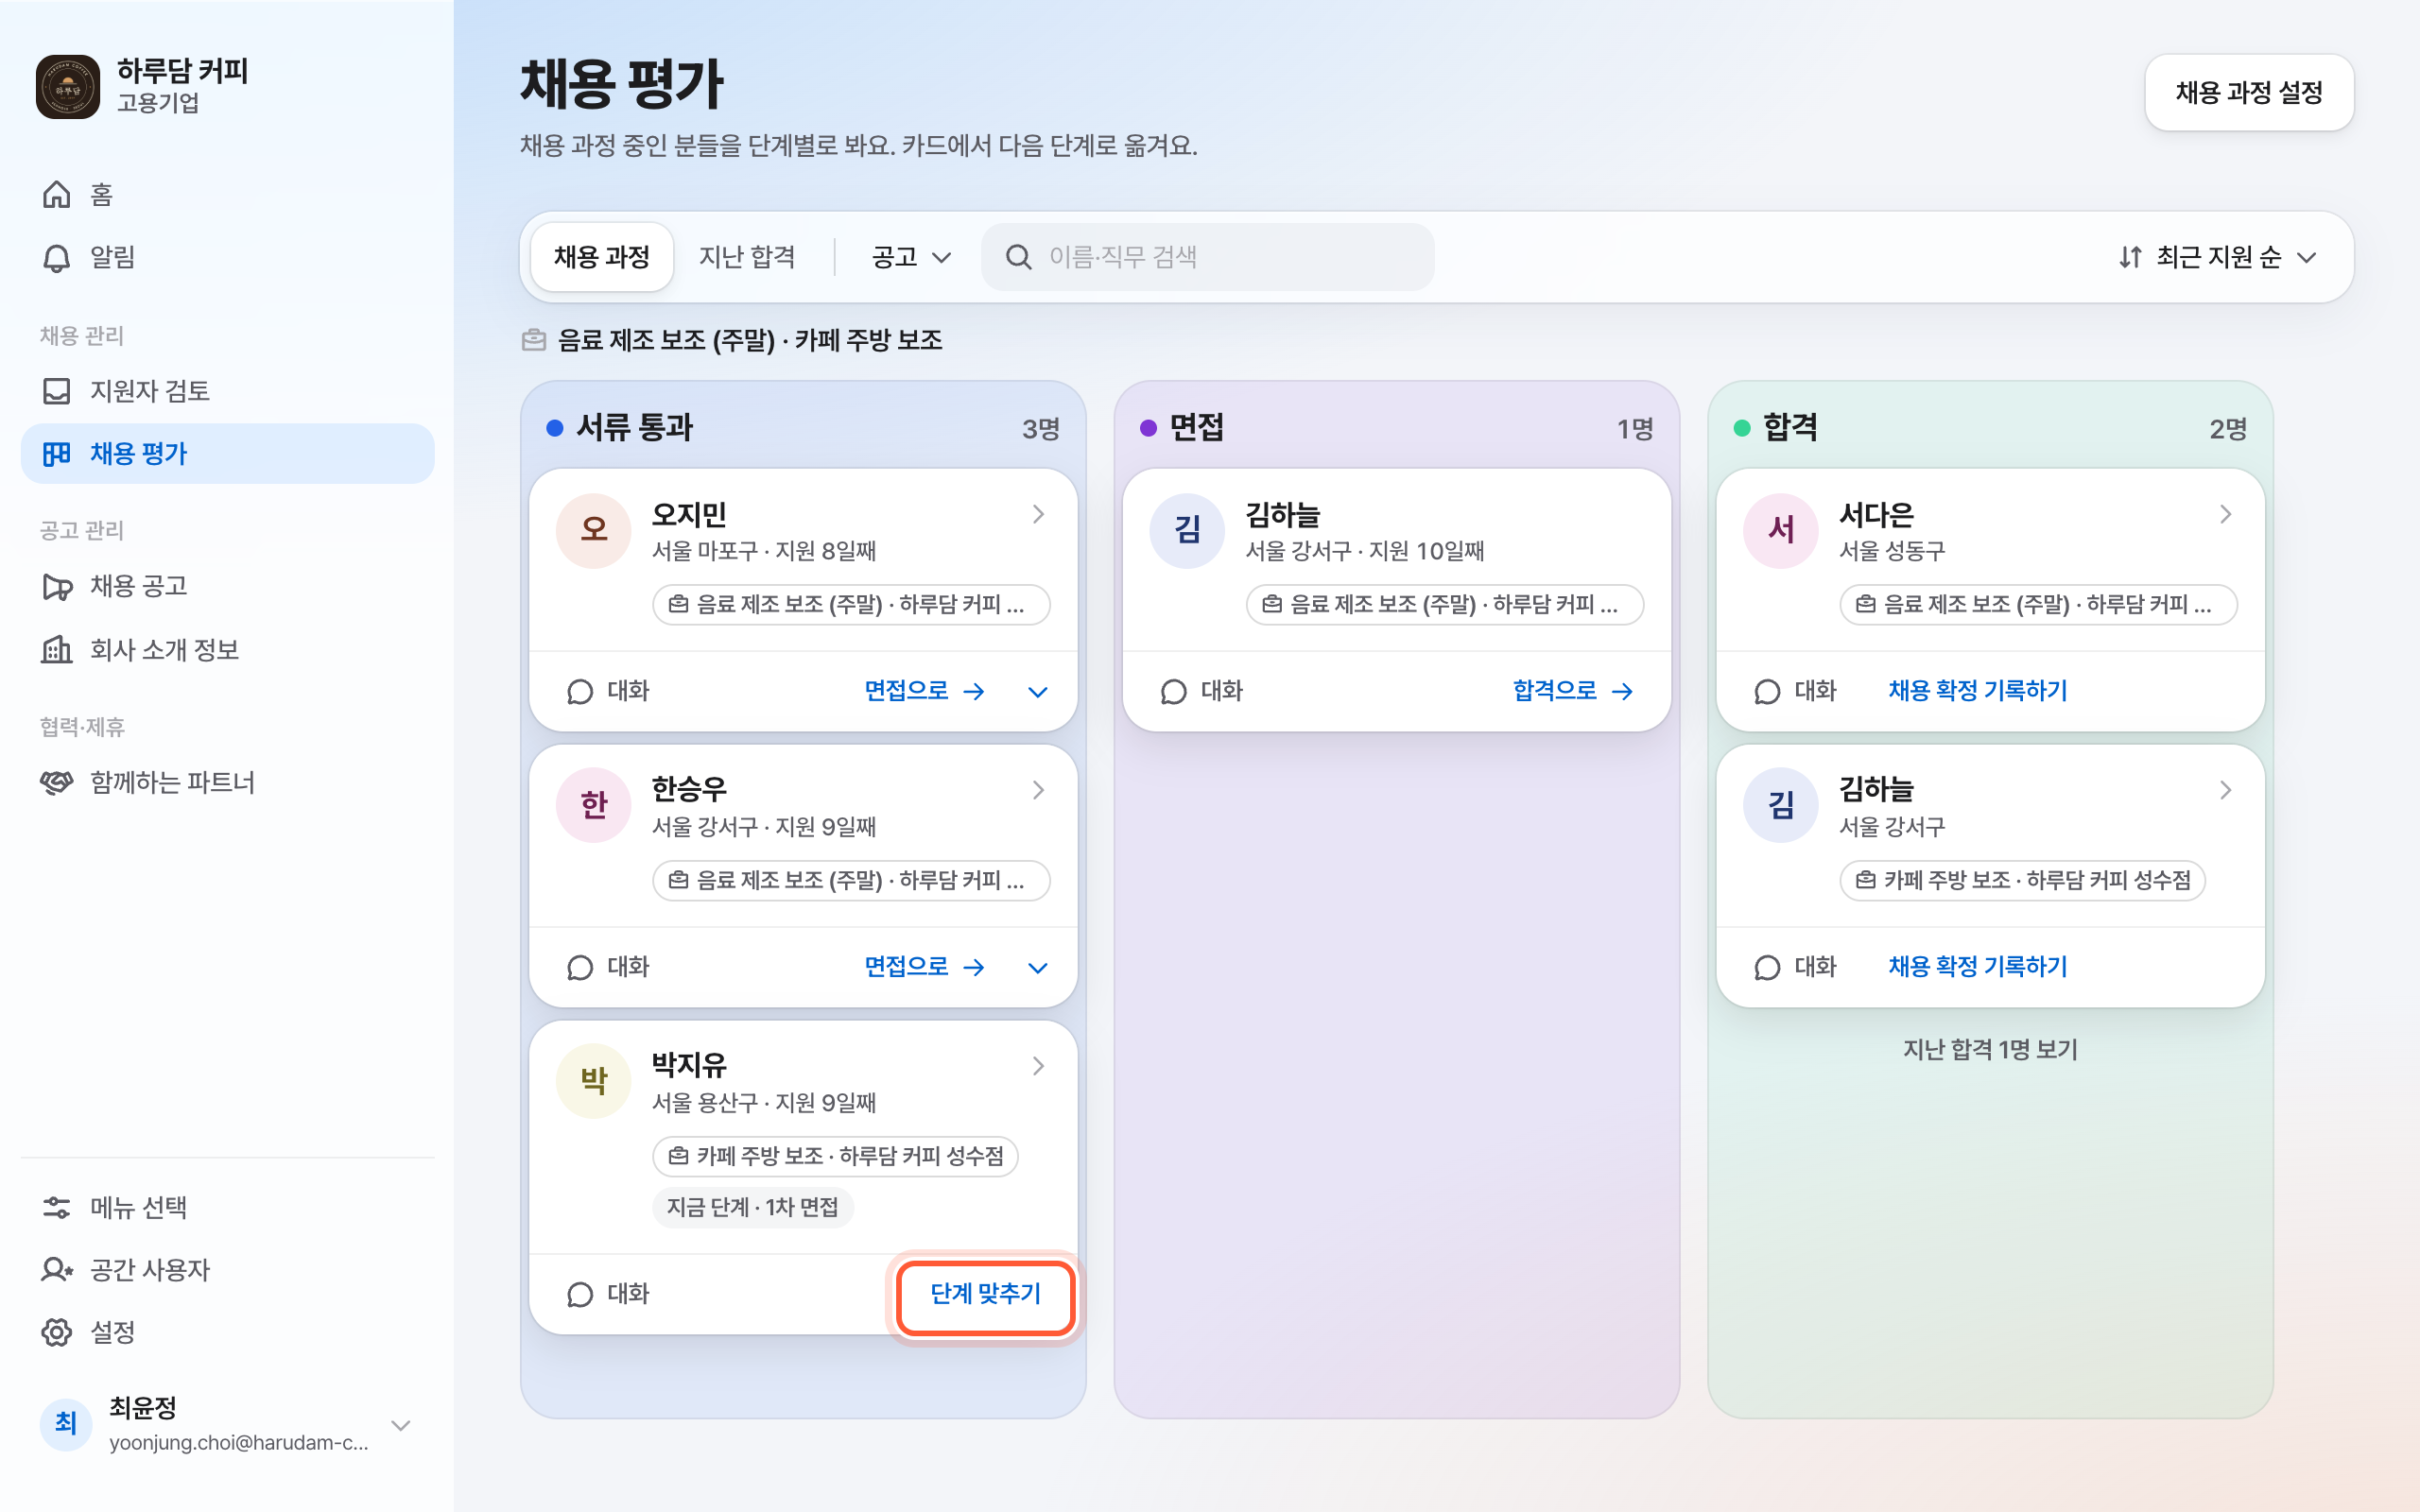Viewport: 2420px width, 1512px height.
Task: Open 홈 in the sidebar
Action: pos(227,194)
